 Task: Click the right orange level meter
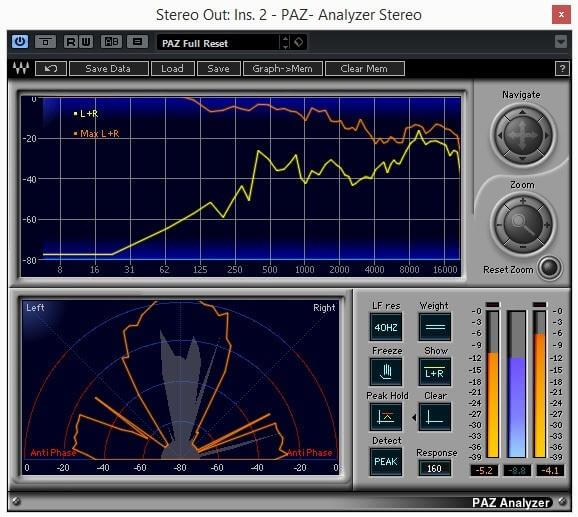(x=540, y=384)
